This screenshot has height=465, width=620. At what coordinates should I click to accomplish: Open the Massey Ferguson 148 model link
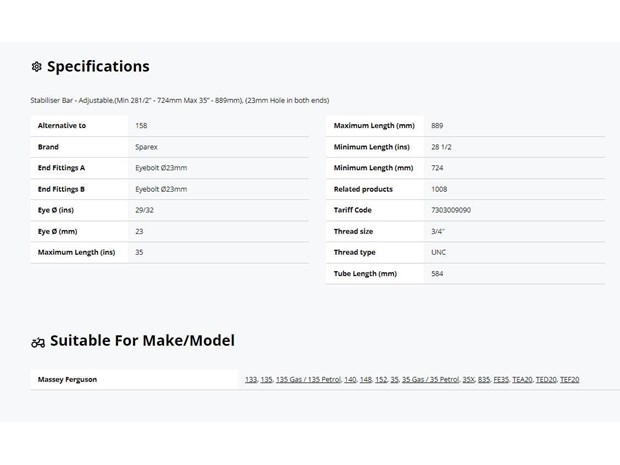tap(366, 379)
